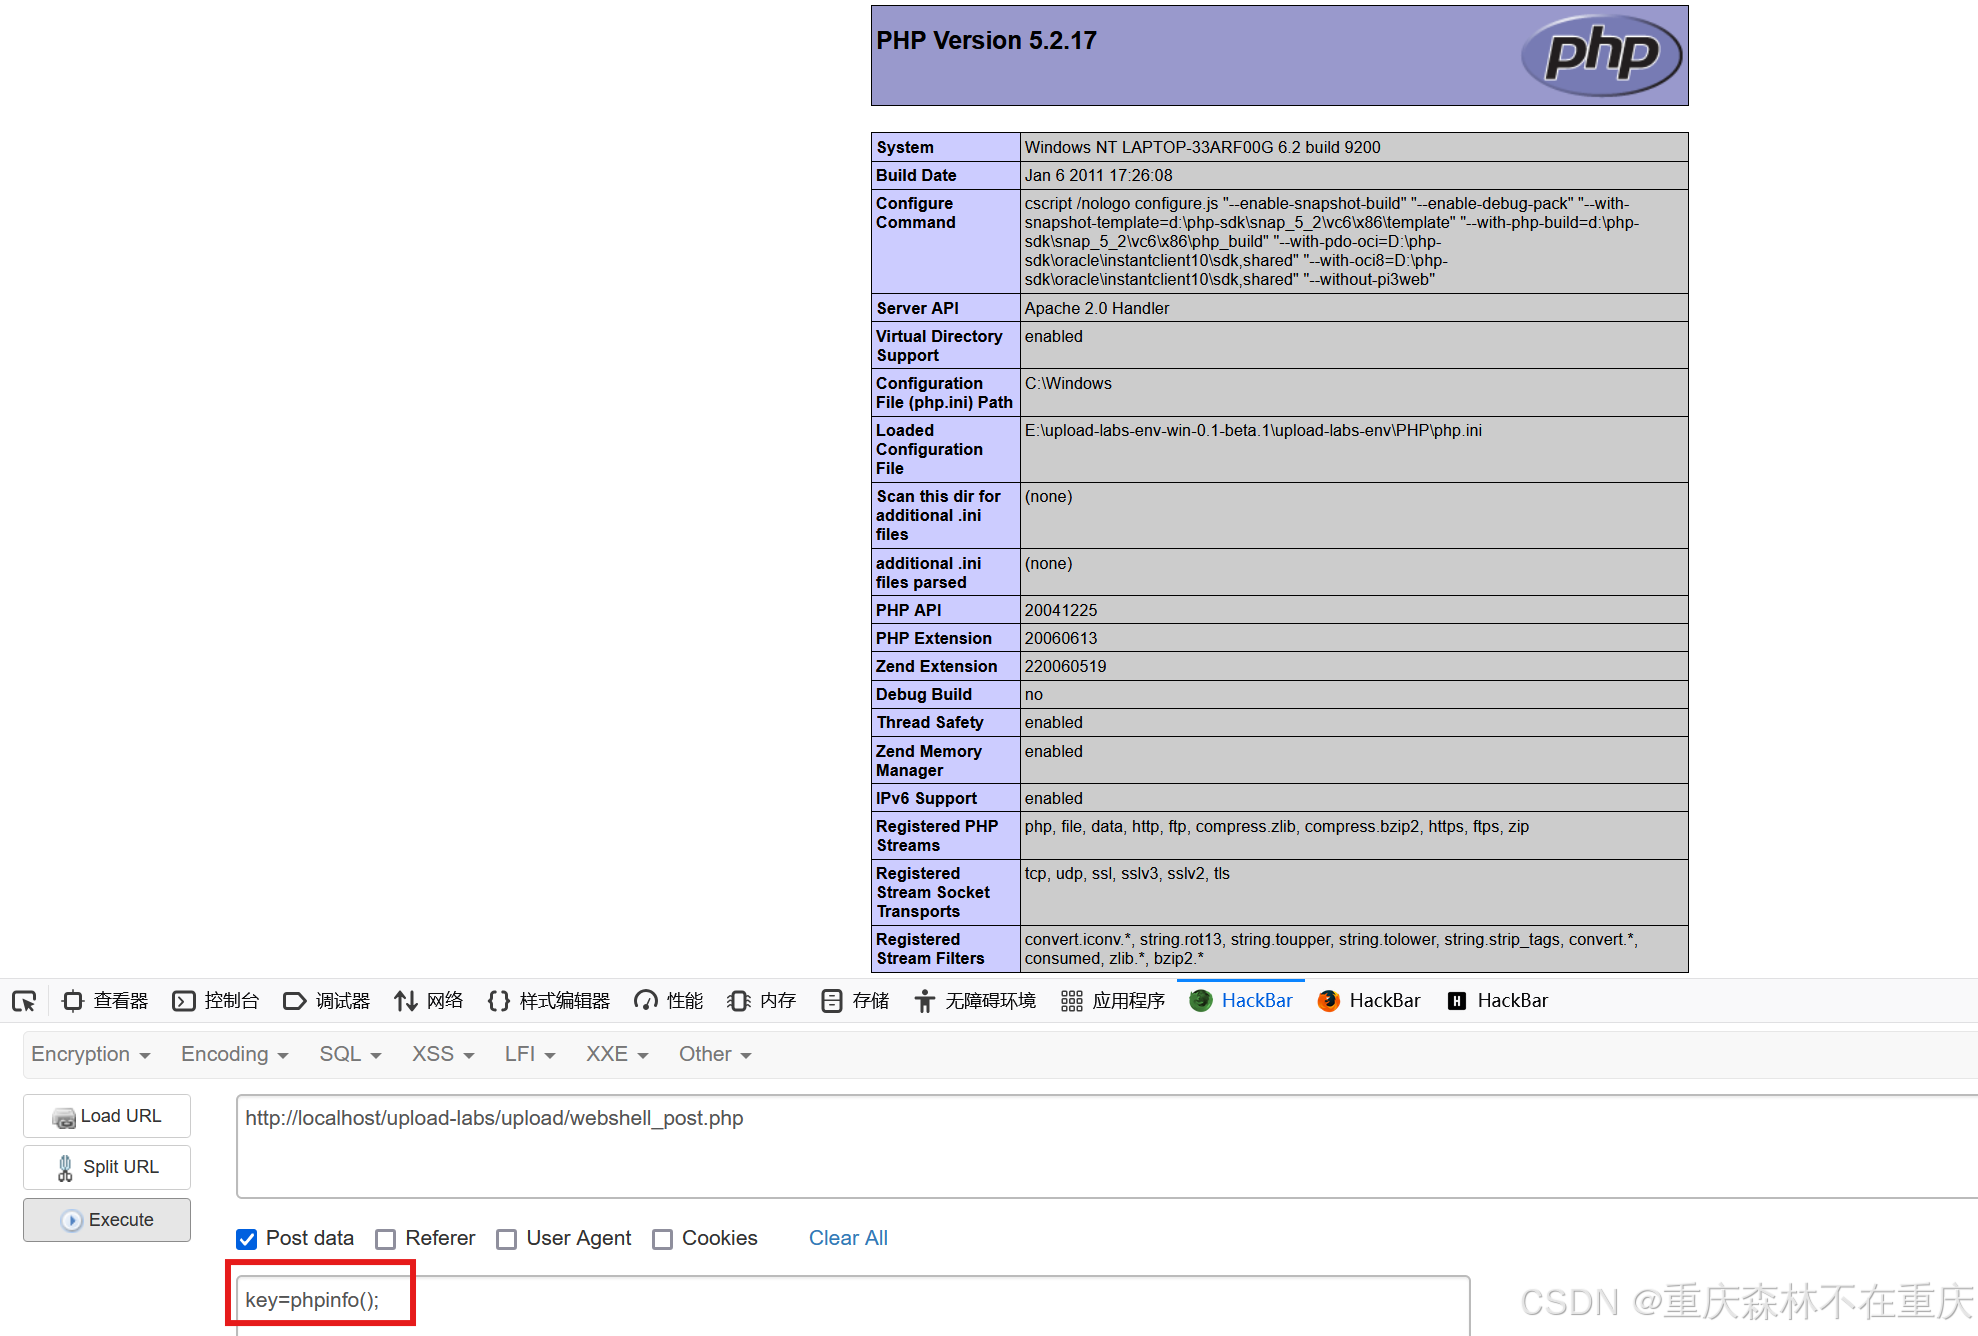This screenshot has height=1336, width=1978.
Task: Open the Storage (存储) panel
Action: click(855, 1001)
